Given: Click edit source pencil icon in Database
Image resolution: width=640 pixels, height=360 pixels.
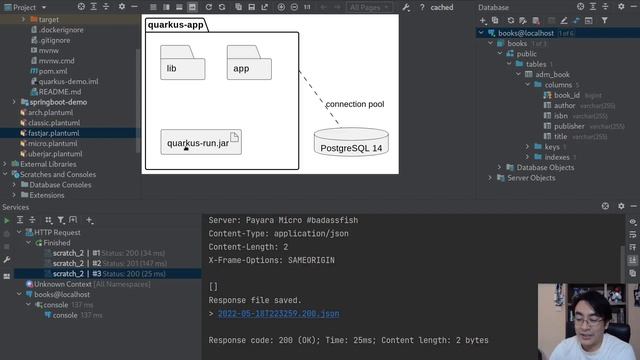Looking at the screenshot, I should (564, 20).
